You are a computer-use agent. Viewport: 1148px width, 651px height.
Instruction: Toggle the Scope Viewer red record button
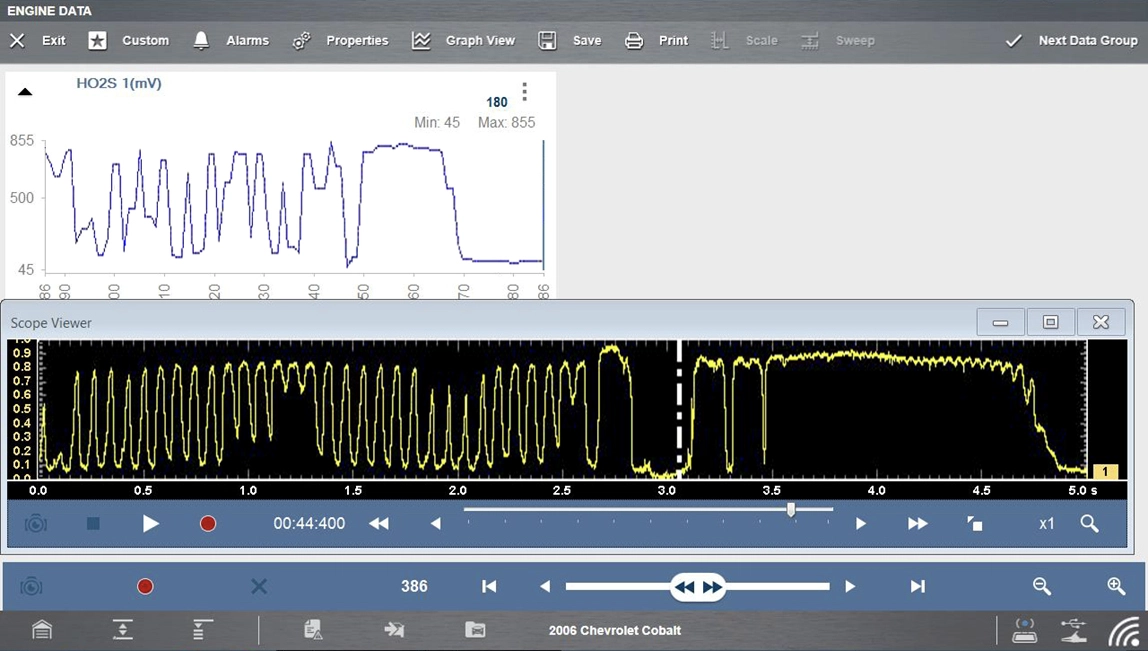click(208, 524)
